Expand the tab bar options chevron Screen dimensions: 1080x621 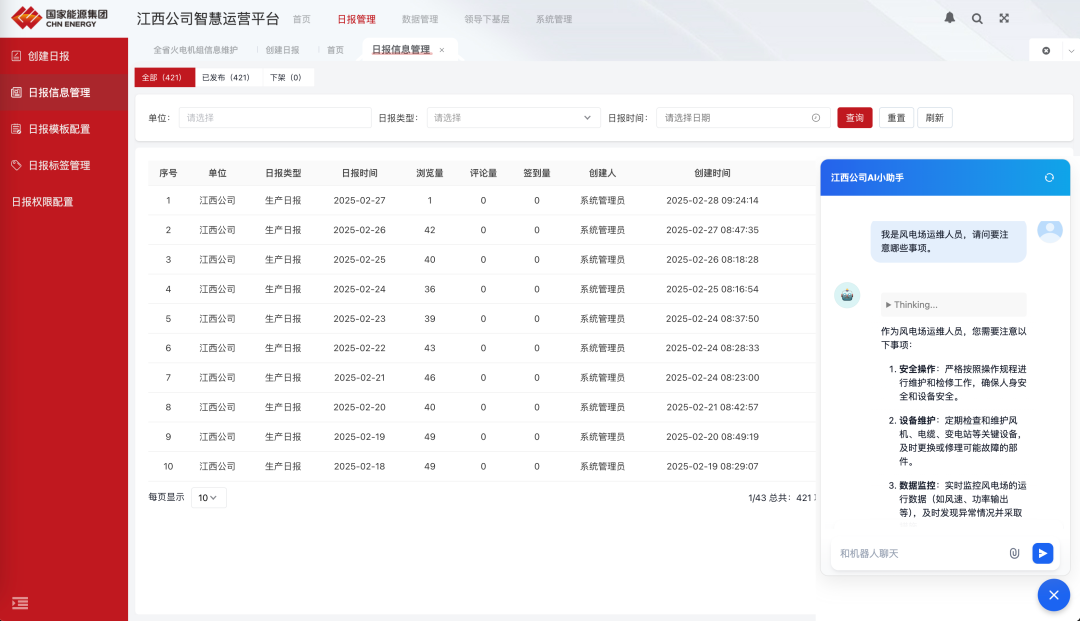[x=1071, y=50]
